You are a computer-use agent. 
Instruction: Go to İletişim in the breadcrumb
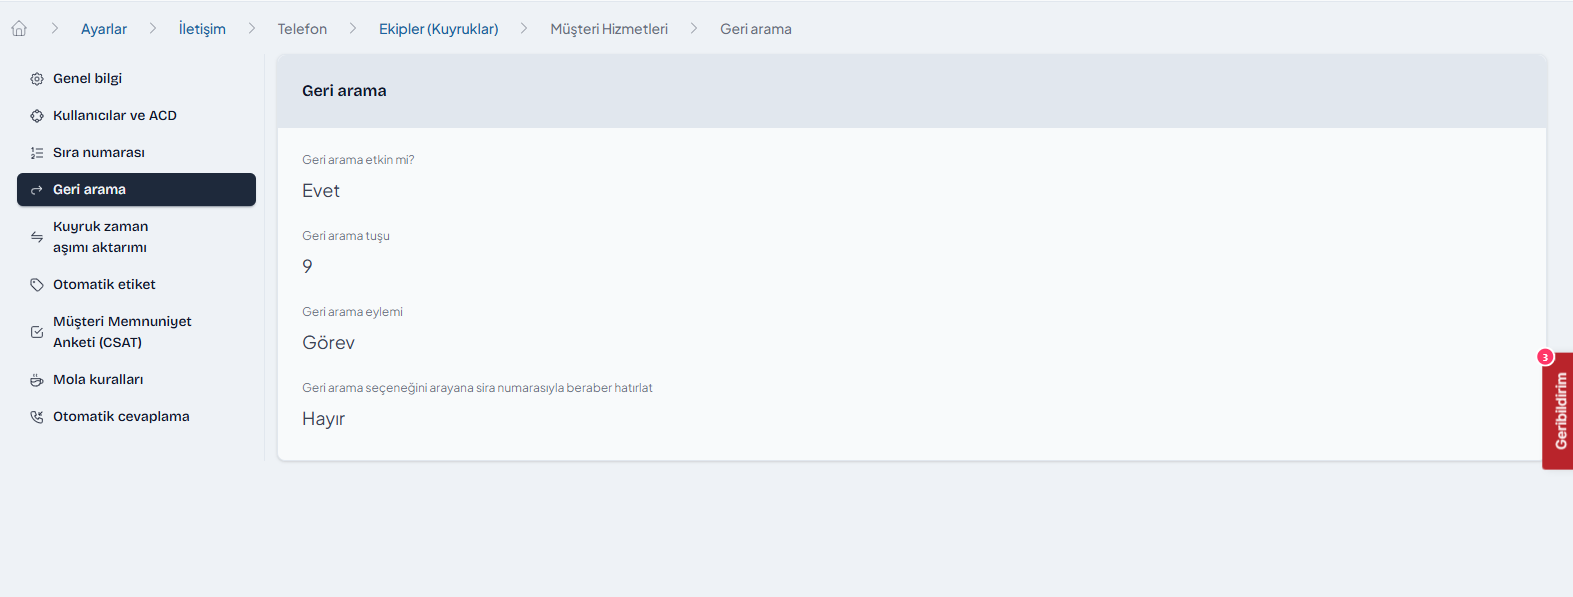[202, 29]
